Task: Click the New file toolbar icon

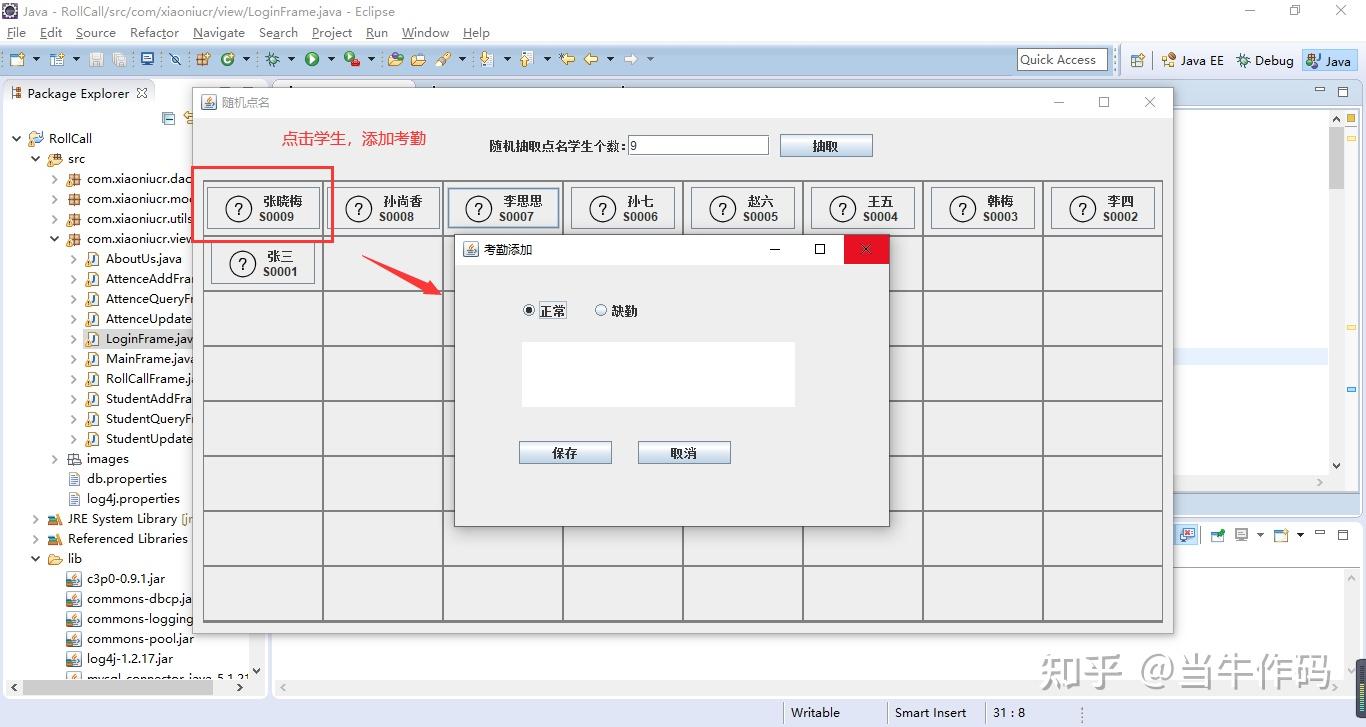Action: point(17,60)
